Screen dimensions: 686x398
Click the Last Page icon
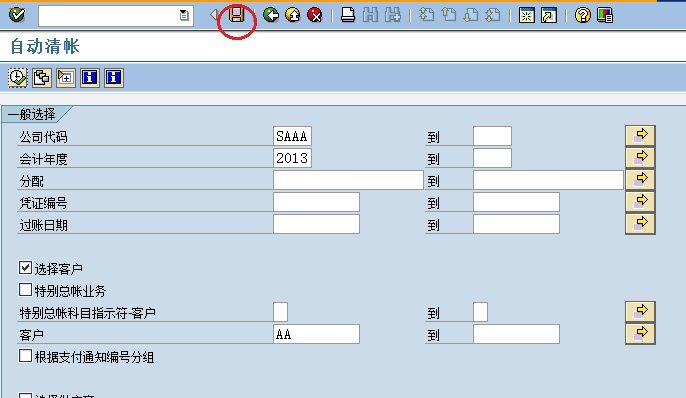pyautogui.click(x=493, y=15)
